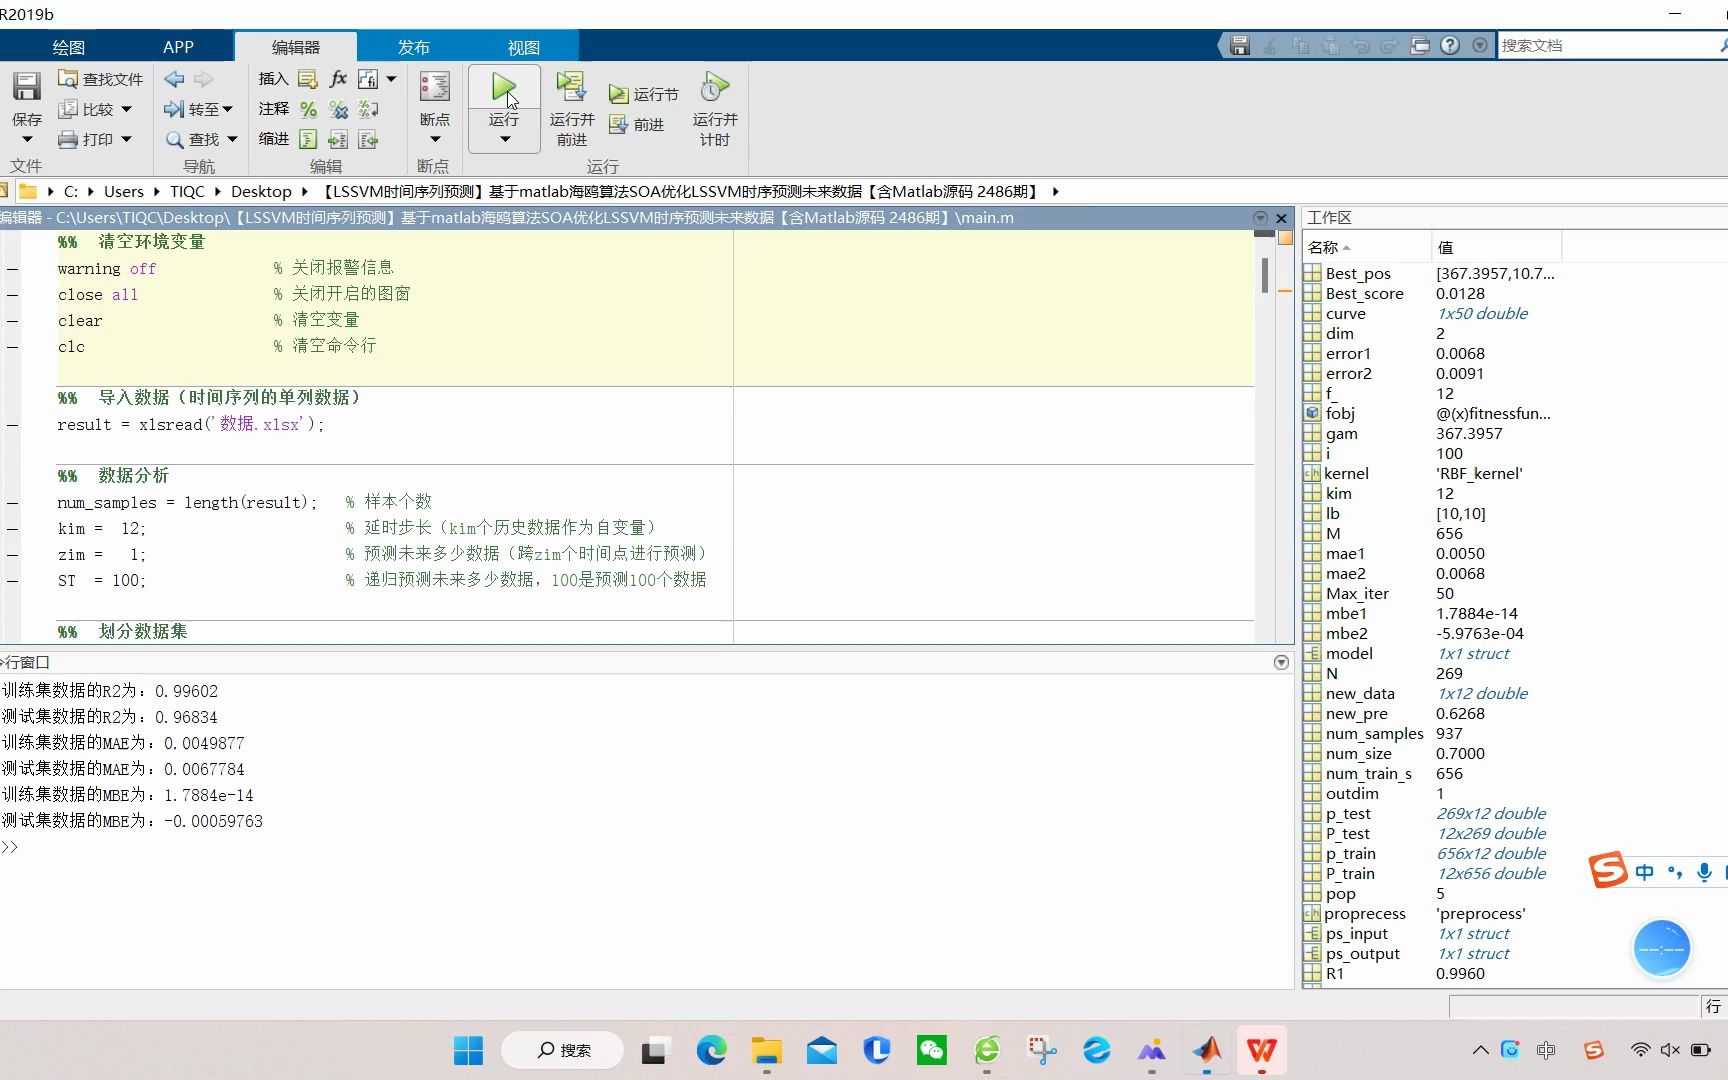
Task: Open the editor panel actions menu
Action: tap(1260, 217)
